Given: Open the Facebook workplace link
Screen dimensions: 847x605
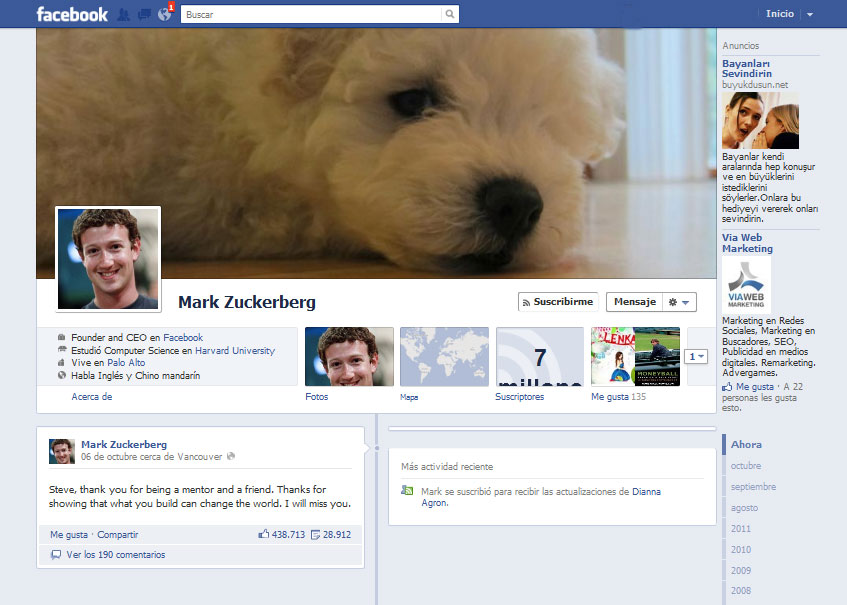Looking at the screenshot, I should tap(183, 337).
